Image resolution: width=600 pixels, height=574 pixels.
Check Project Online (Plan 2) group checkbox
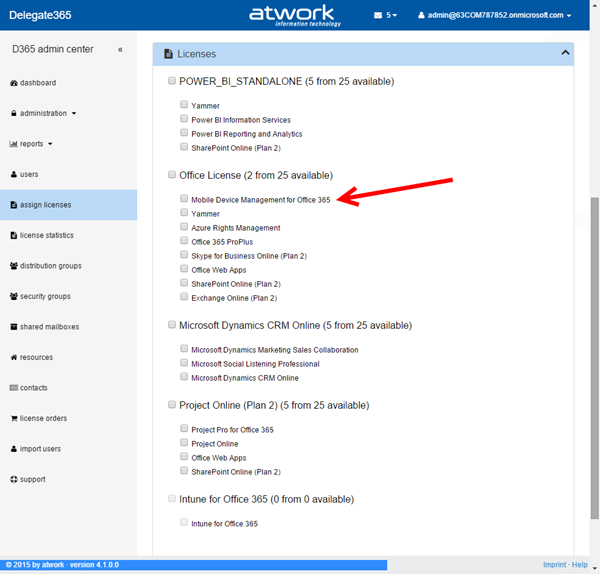172,405
